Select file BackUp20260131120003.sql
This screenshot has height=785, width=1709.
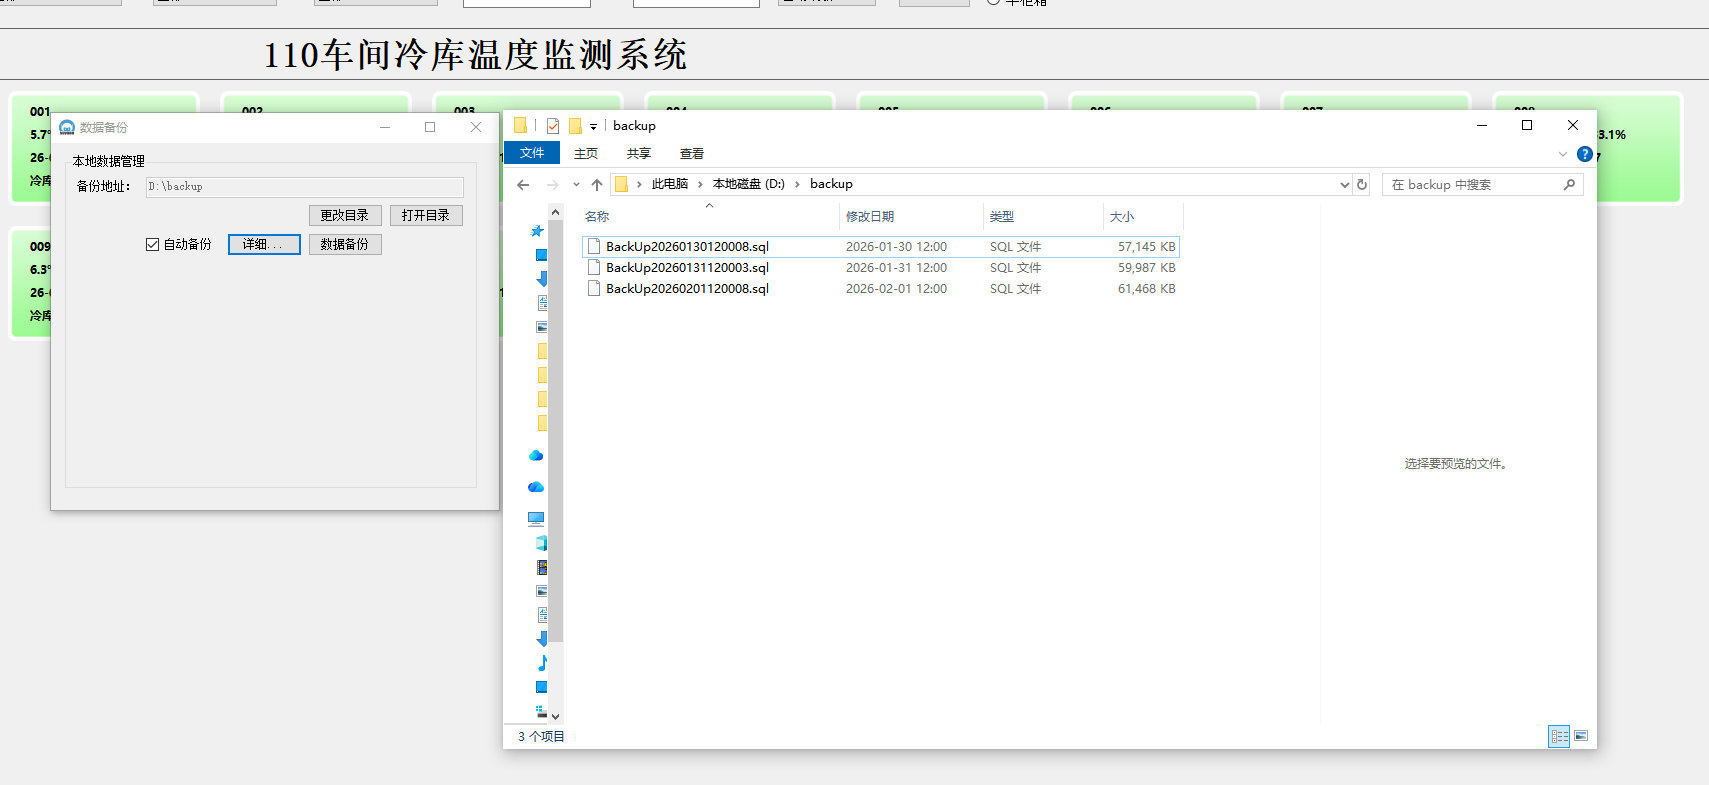coord(687,268)
